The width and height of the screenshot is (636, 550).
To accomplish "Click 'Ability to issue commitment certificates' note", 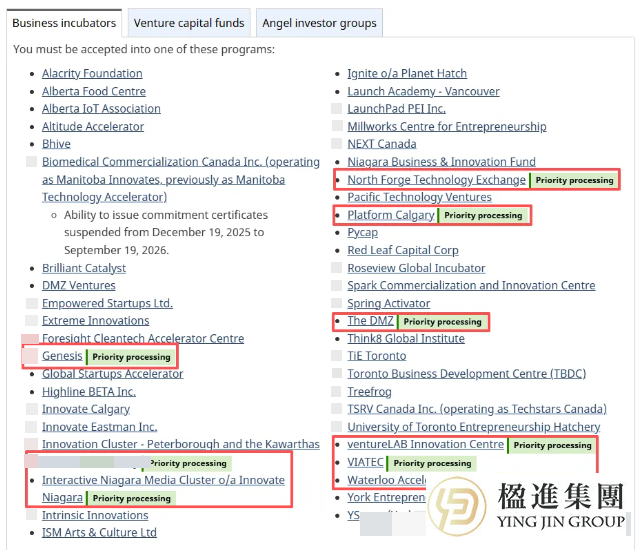I will (166, 232).
